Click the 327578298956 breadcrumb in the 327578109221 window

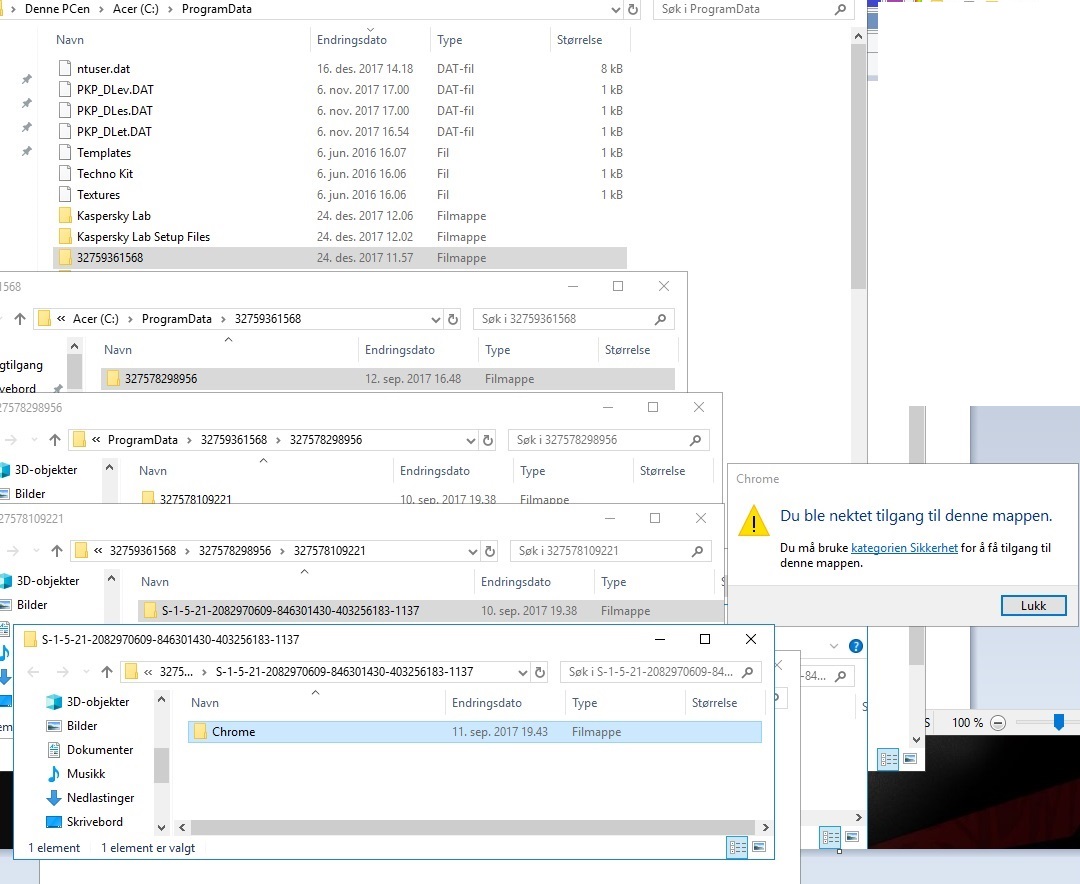[x=235, y=551]
